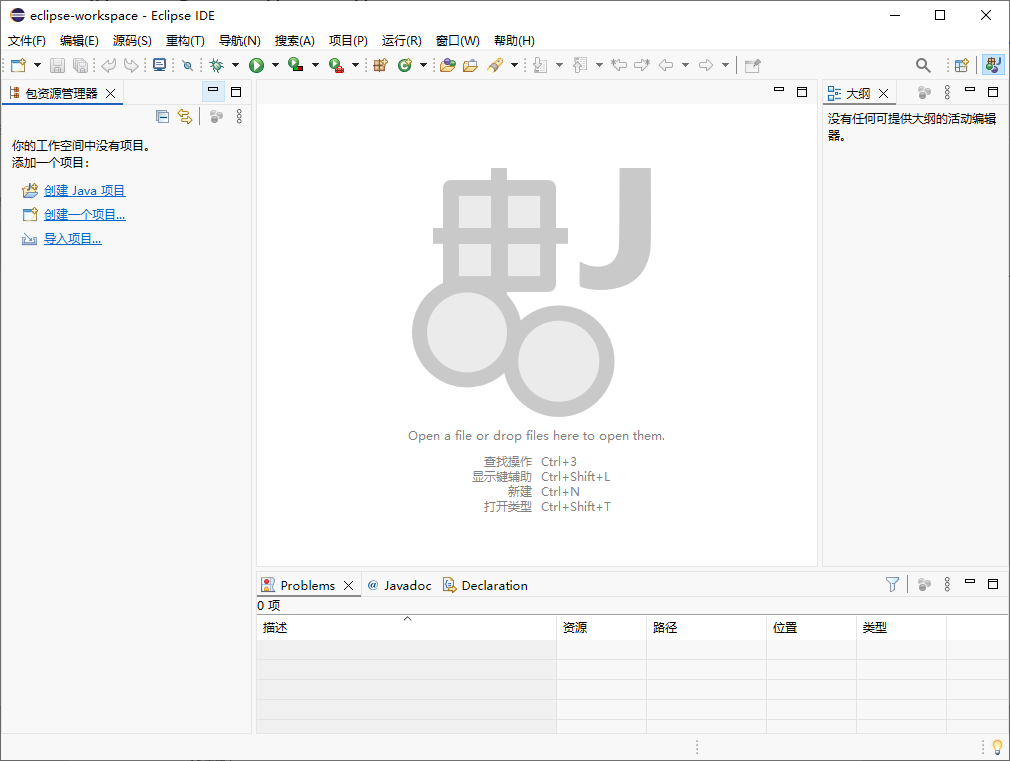The image size is (1010, 761).
Task: Open the 文件(F) menu
Action: point(27,41)
